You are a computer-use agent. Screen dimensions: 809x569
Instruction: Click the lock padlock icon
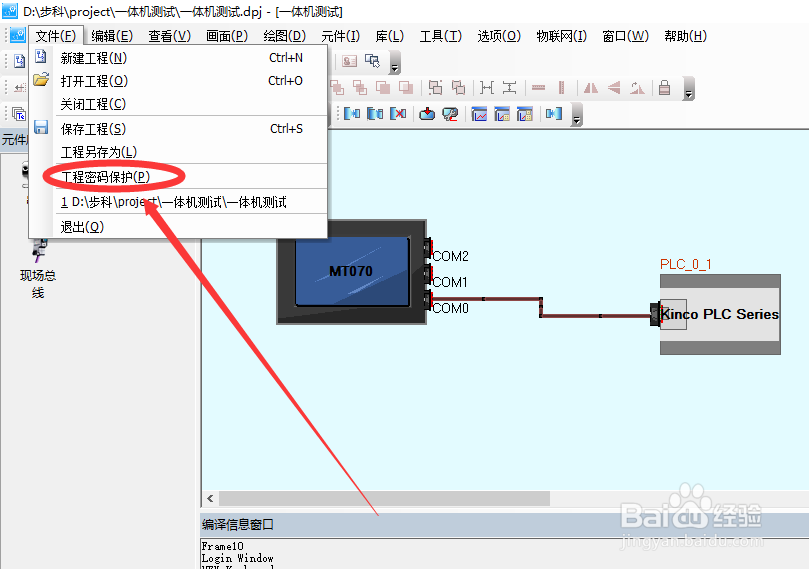[x=665, y=88]
